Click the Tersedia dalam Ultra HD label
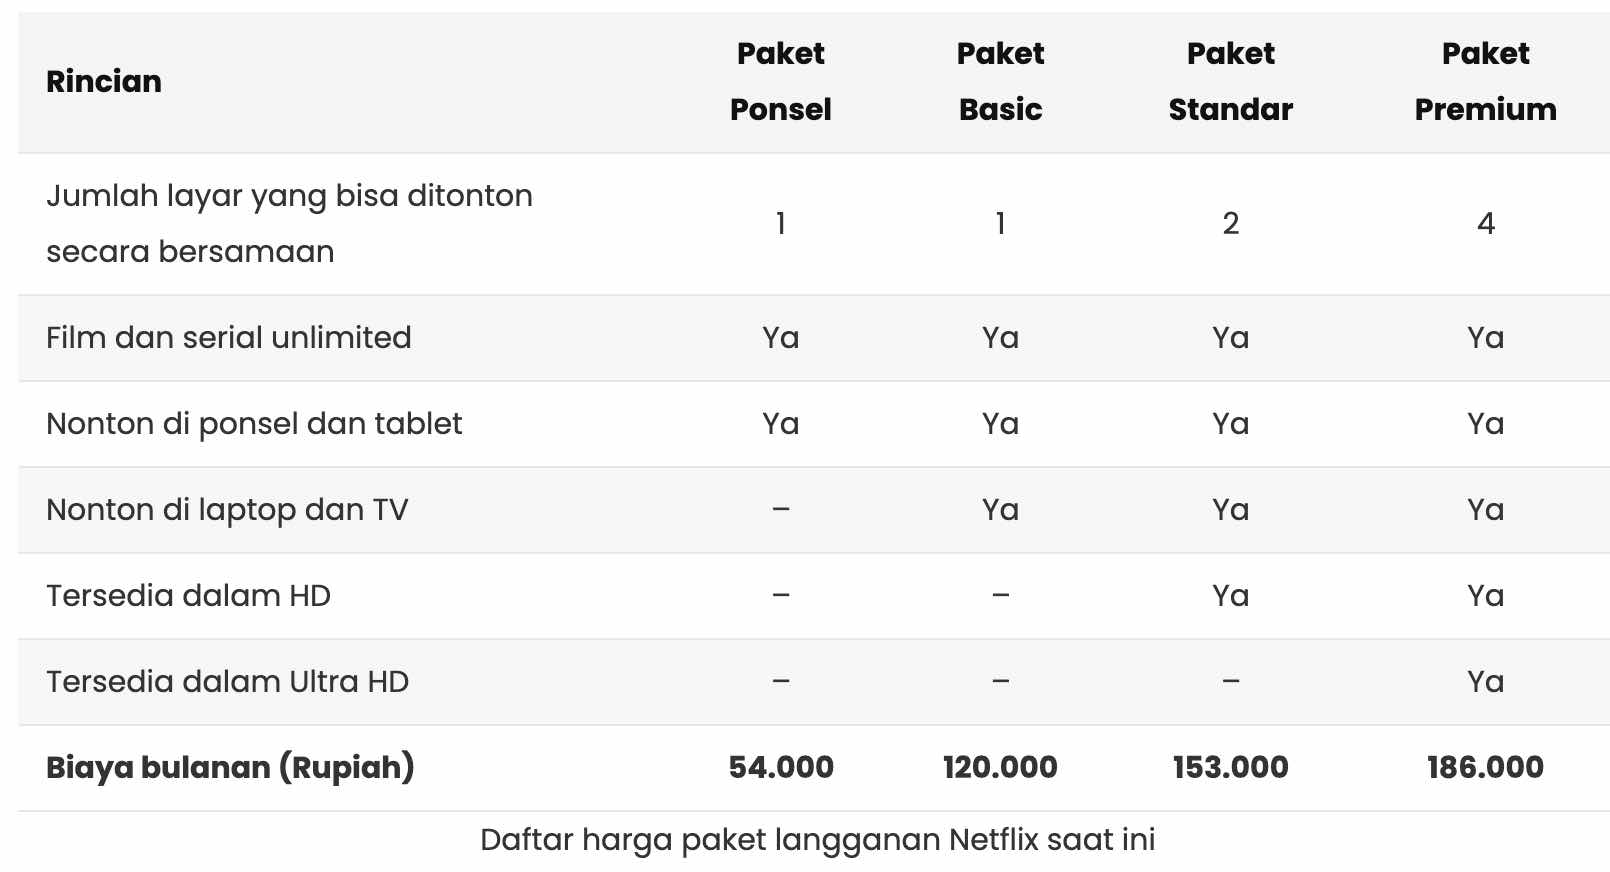This screenshot has height=872, width=1610. 227,682
